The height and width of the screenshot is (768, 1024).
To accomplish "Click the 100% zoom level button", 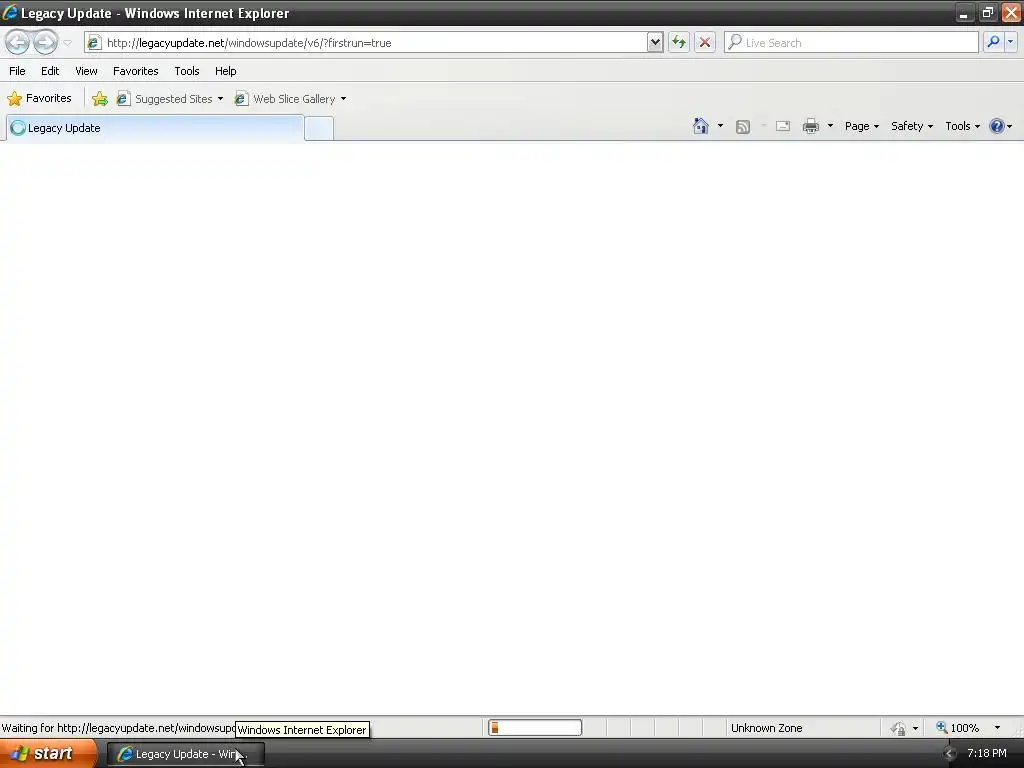I will (x=958, y=728).
